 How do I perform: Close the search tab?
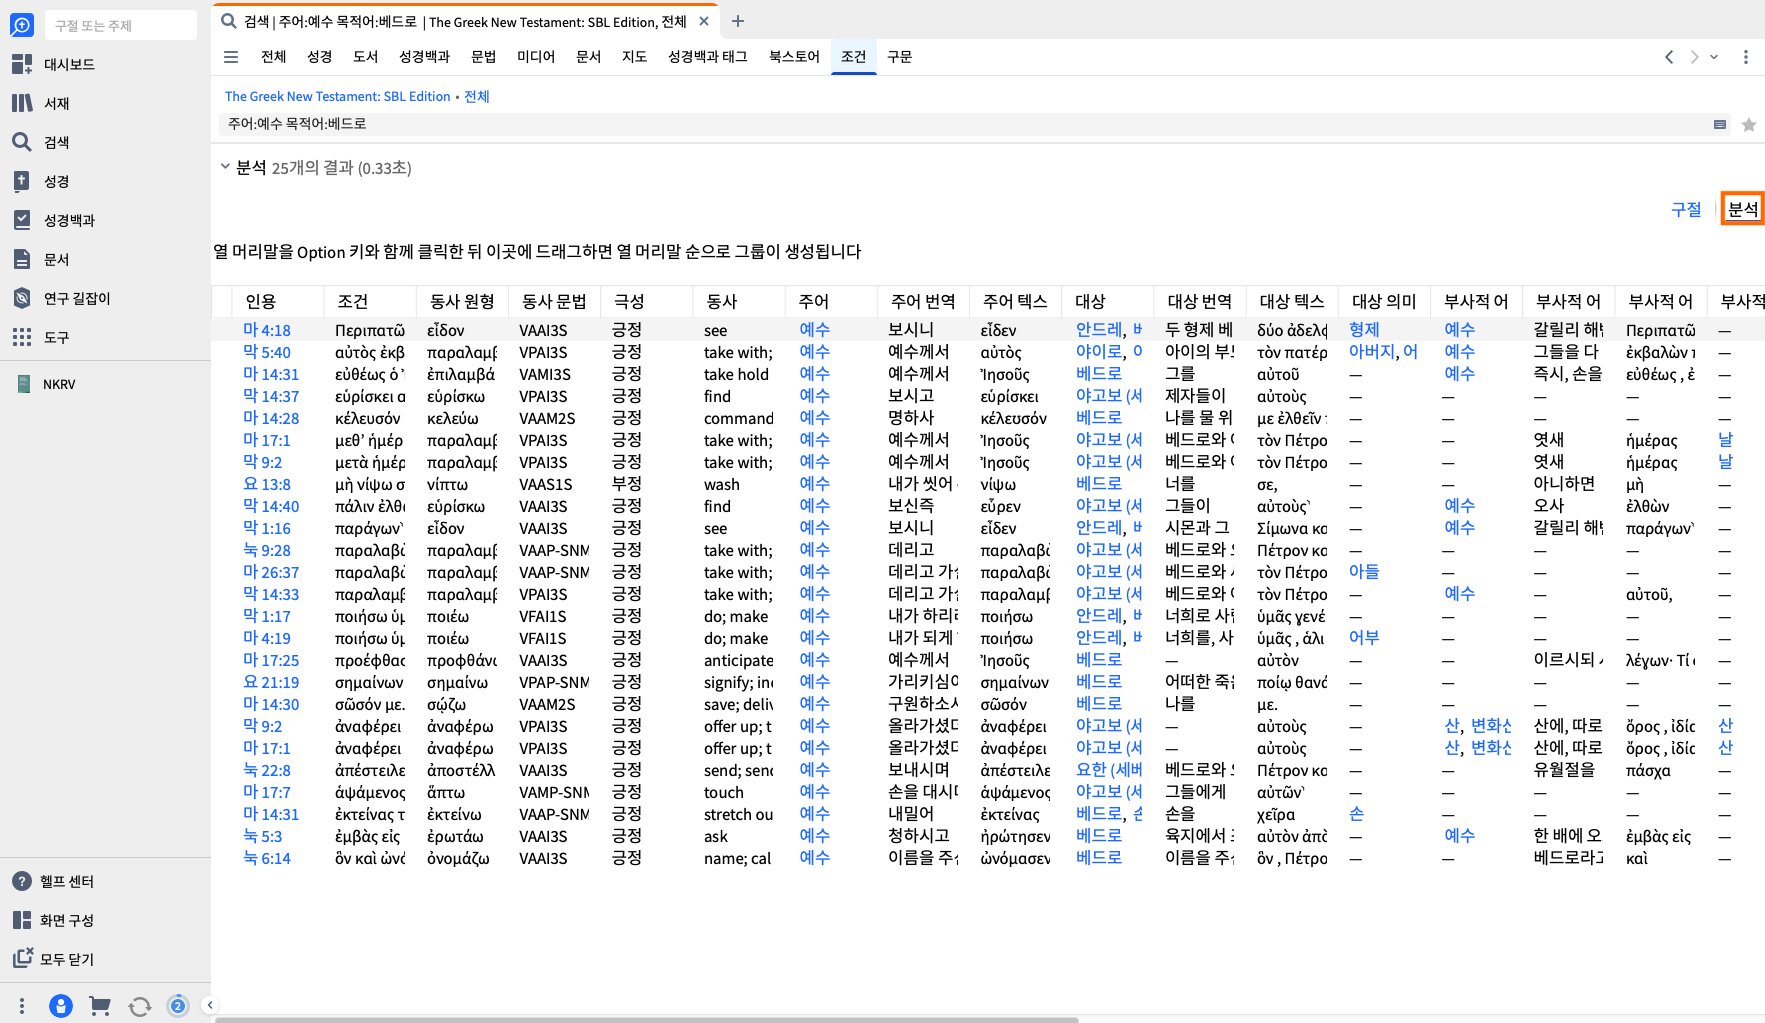tap(704, 21)
